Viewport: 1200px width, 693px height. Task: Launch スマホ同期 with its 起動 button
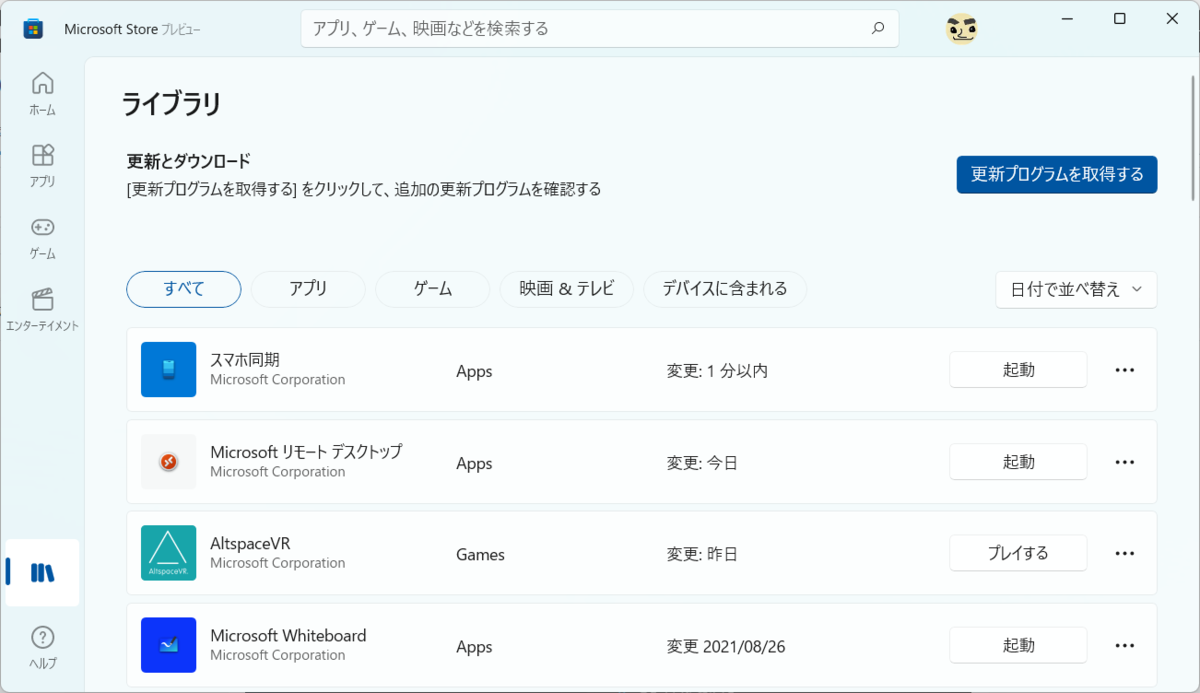tap(1018, 370)
